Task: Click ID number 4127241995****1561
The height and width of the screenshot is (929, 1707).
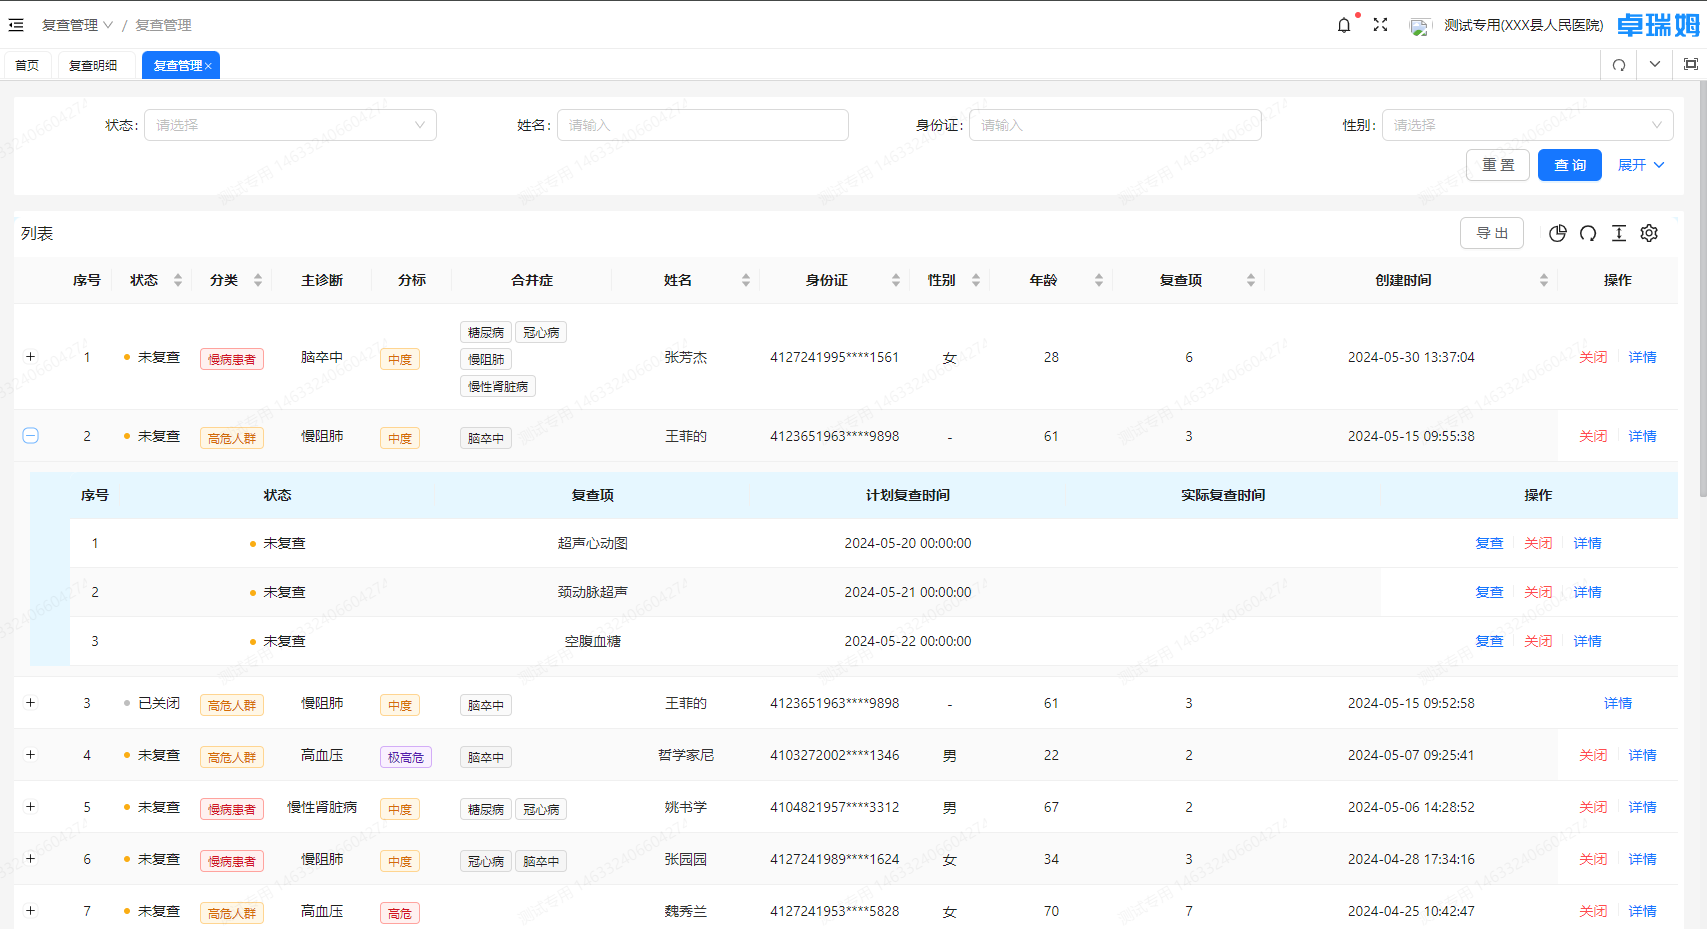Action: point(834,357)
